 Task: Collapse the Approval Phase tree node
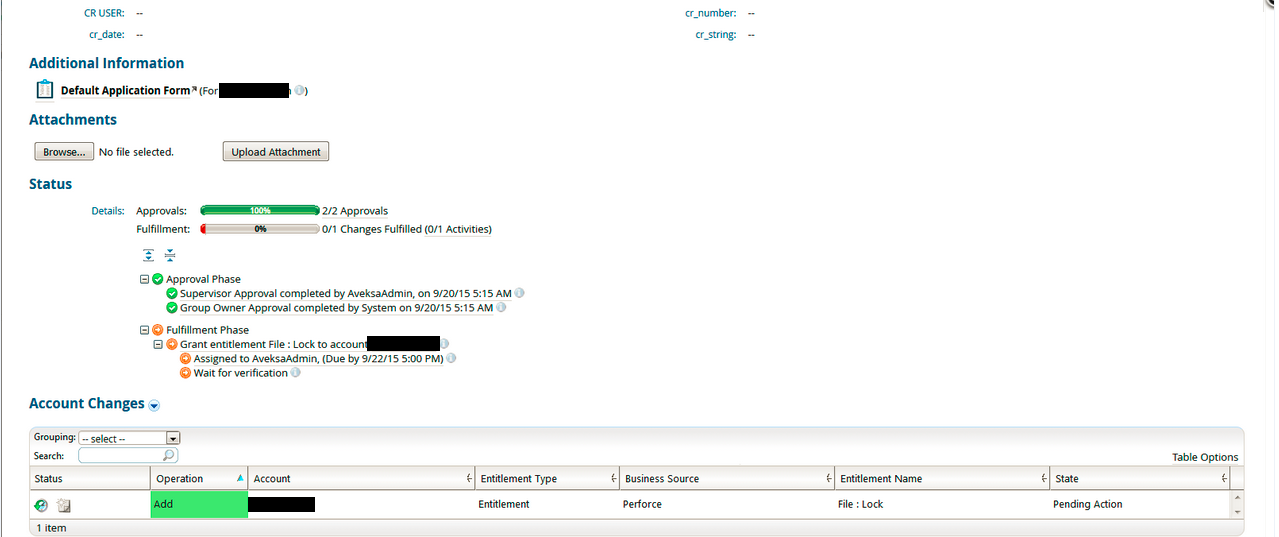(145, 280)
